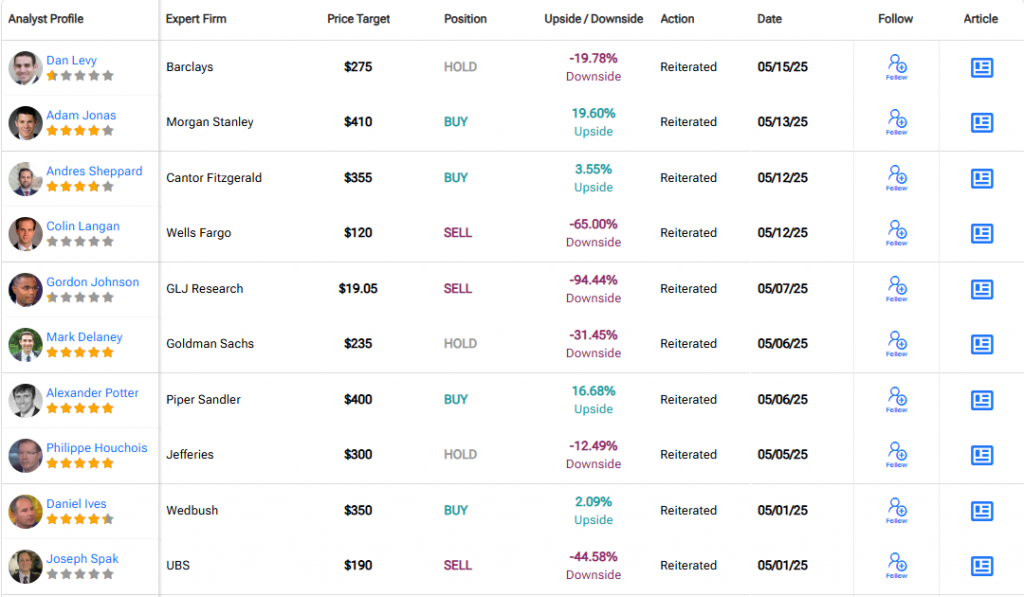Click the Analyst Profile column header

(x=46, y=19)
